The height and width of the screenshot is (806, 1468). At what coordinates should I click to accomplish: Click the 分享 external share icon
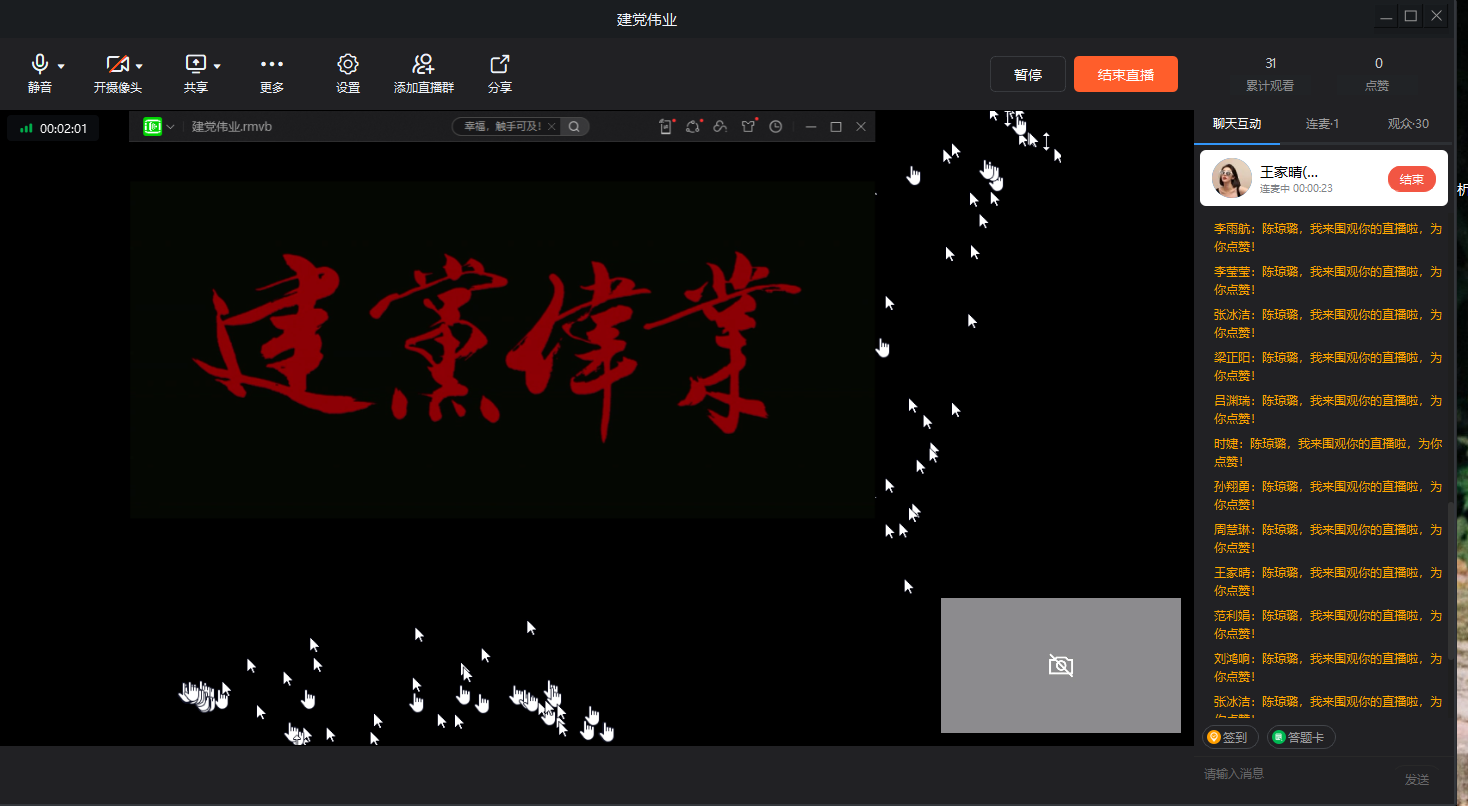[x=500, y=65]
